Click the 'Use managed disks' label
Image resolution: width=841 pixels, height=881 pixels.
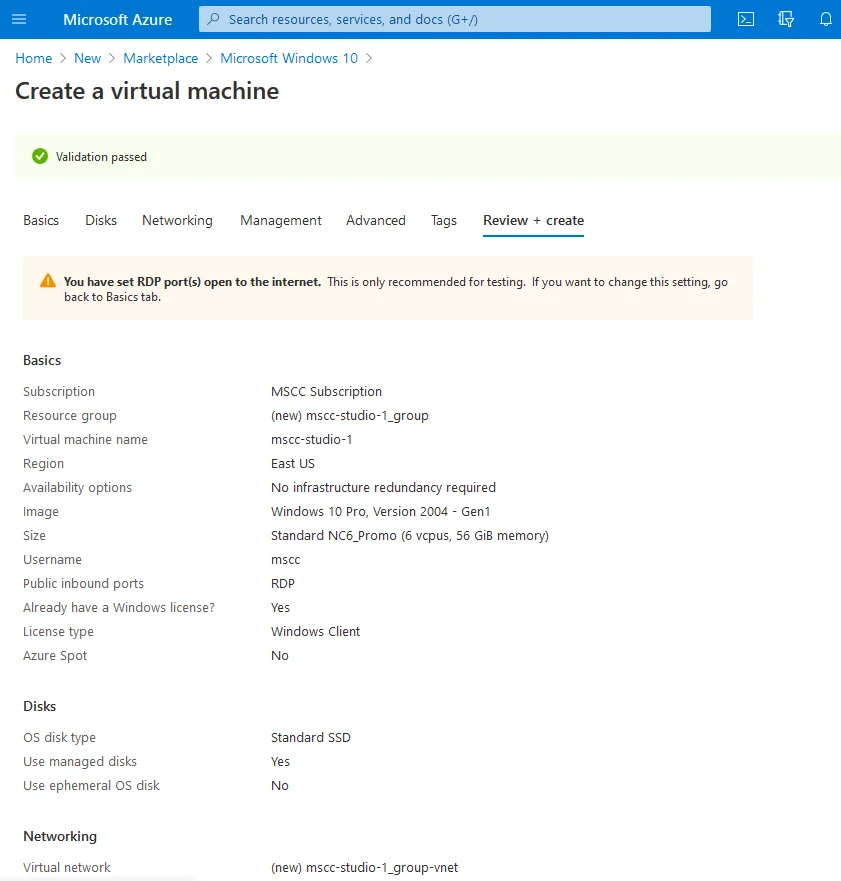(x=80, y=762)
